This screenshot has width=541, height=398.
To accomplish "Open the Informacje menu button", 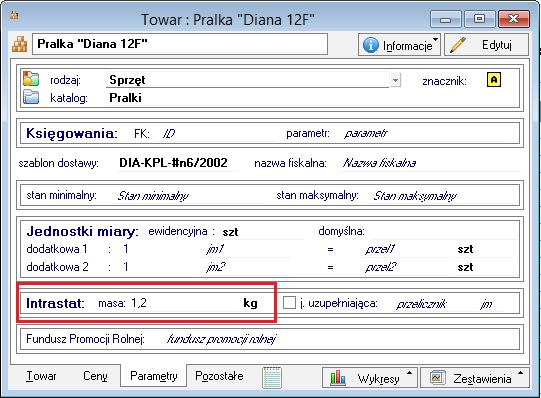I will click(x=399, y=45).
